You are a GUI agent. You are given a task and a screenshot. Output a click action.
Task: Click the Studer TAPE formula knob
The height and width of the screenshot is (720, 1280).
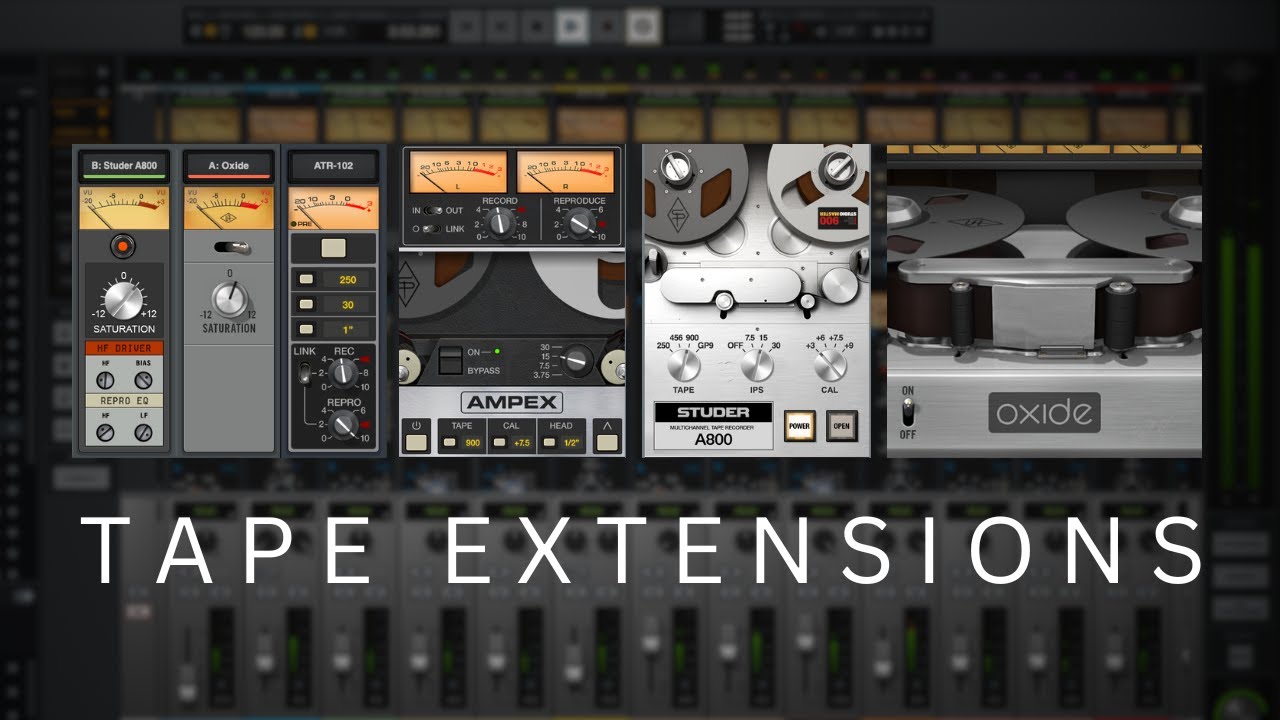coord(685,365)
